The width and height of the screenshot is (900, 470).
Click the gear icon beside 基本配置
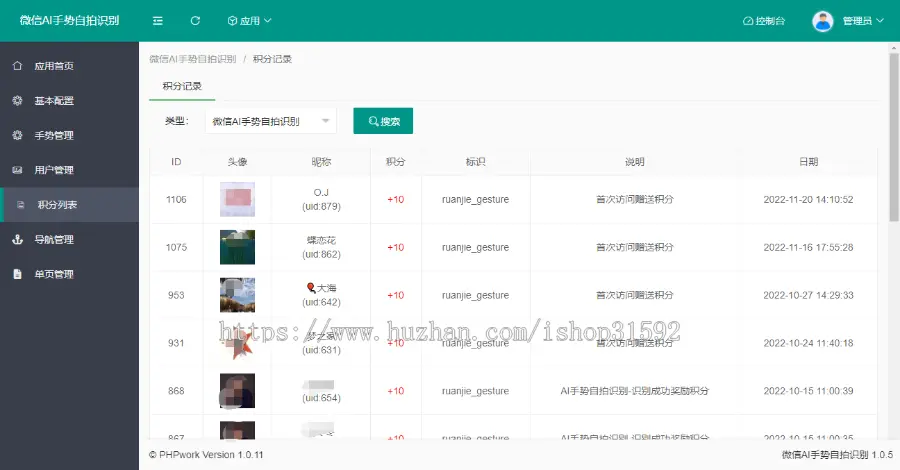pos(17,100)
